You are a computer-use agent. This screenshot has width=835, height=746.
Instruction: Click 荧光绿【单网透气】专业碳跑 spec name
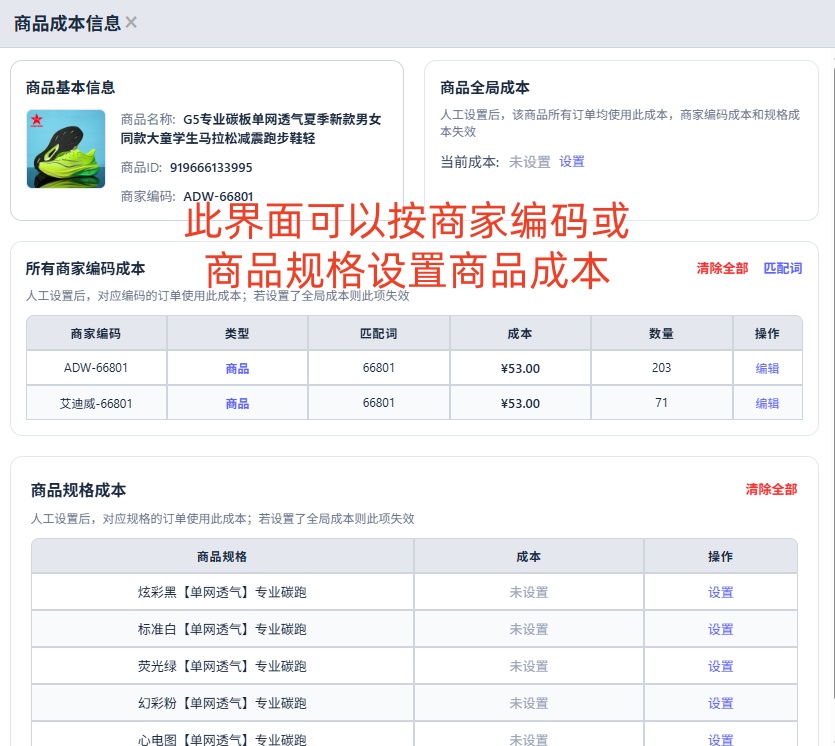tap(222, 666)
